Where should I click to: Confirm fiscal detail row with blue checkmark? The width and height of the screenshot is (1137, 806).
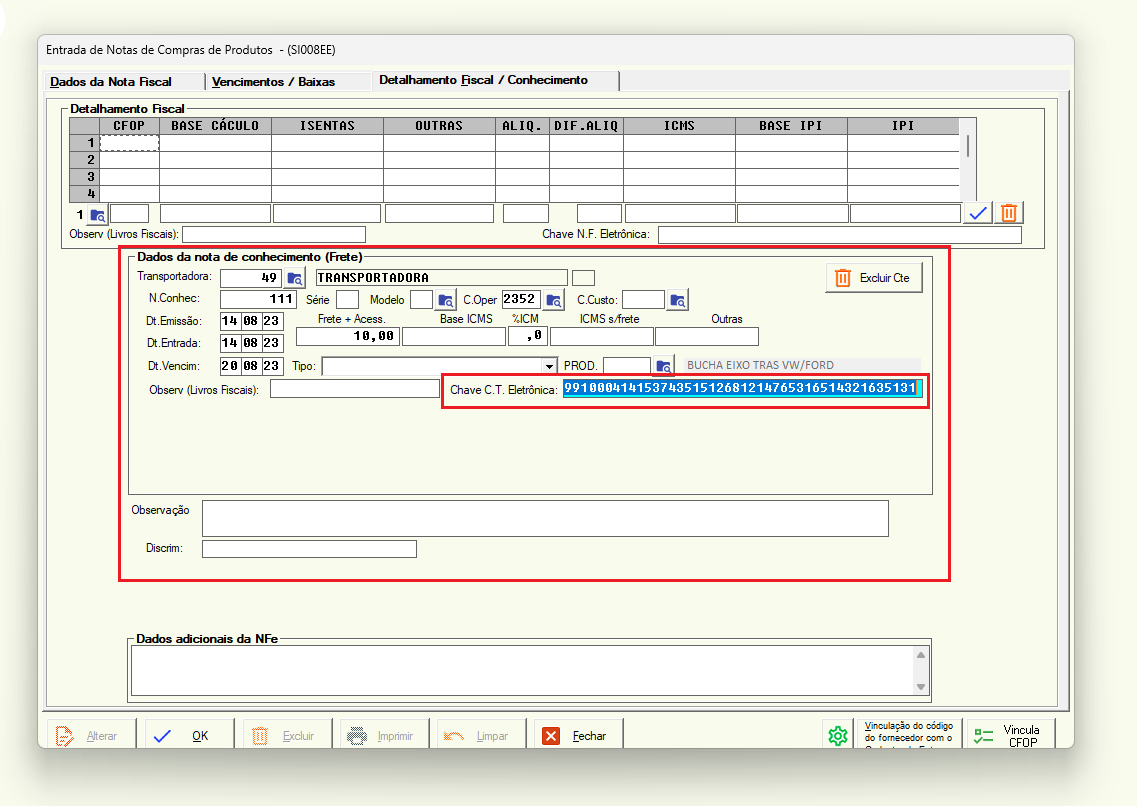(x=977, y=213)
